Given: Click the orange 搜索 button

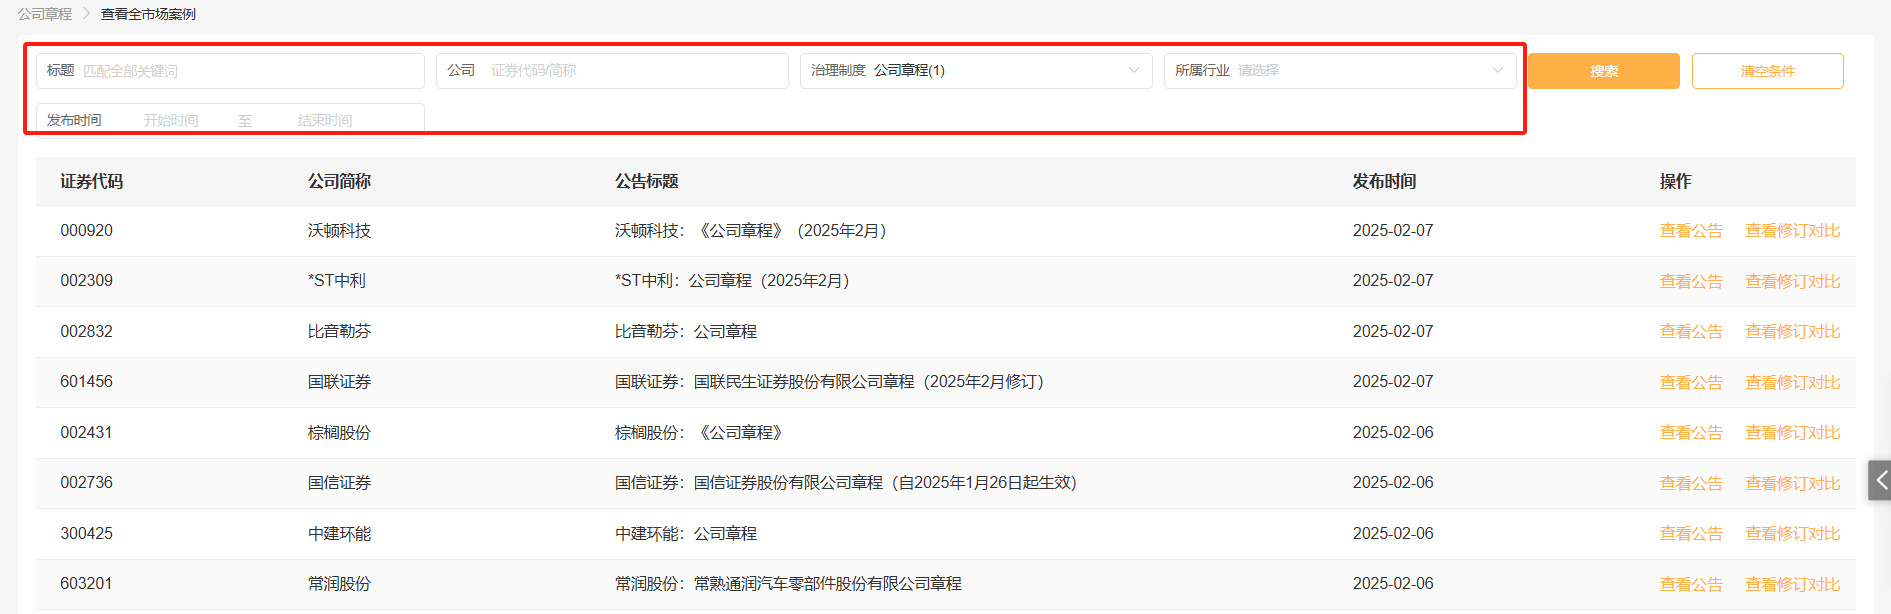Looking at the screenshot, I should [1604, 71].
